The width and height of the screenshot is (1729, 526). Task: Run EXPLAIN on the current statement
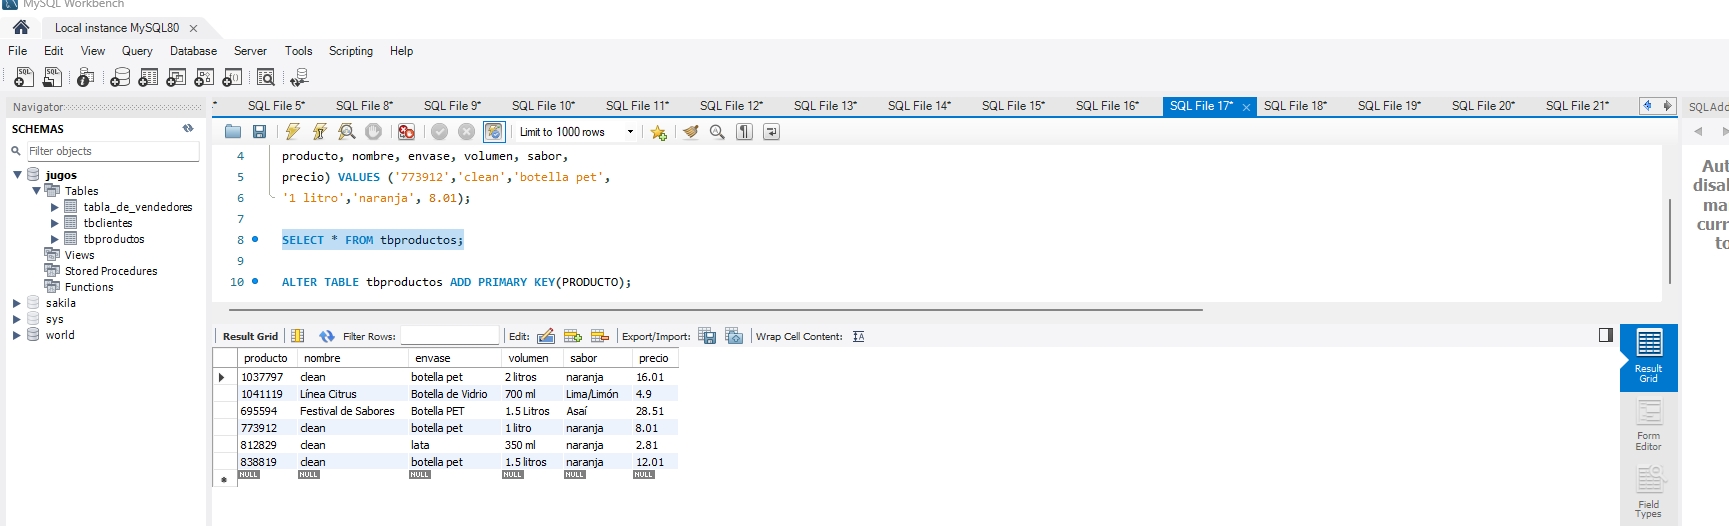(x=347, y=131)
